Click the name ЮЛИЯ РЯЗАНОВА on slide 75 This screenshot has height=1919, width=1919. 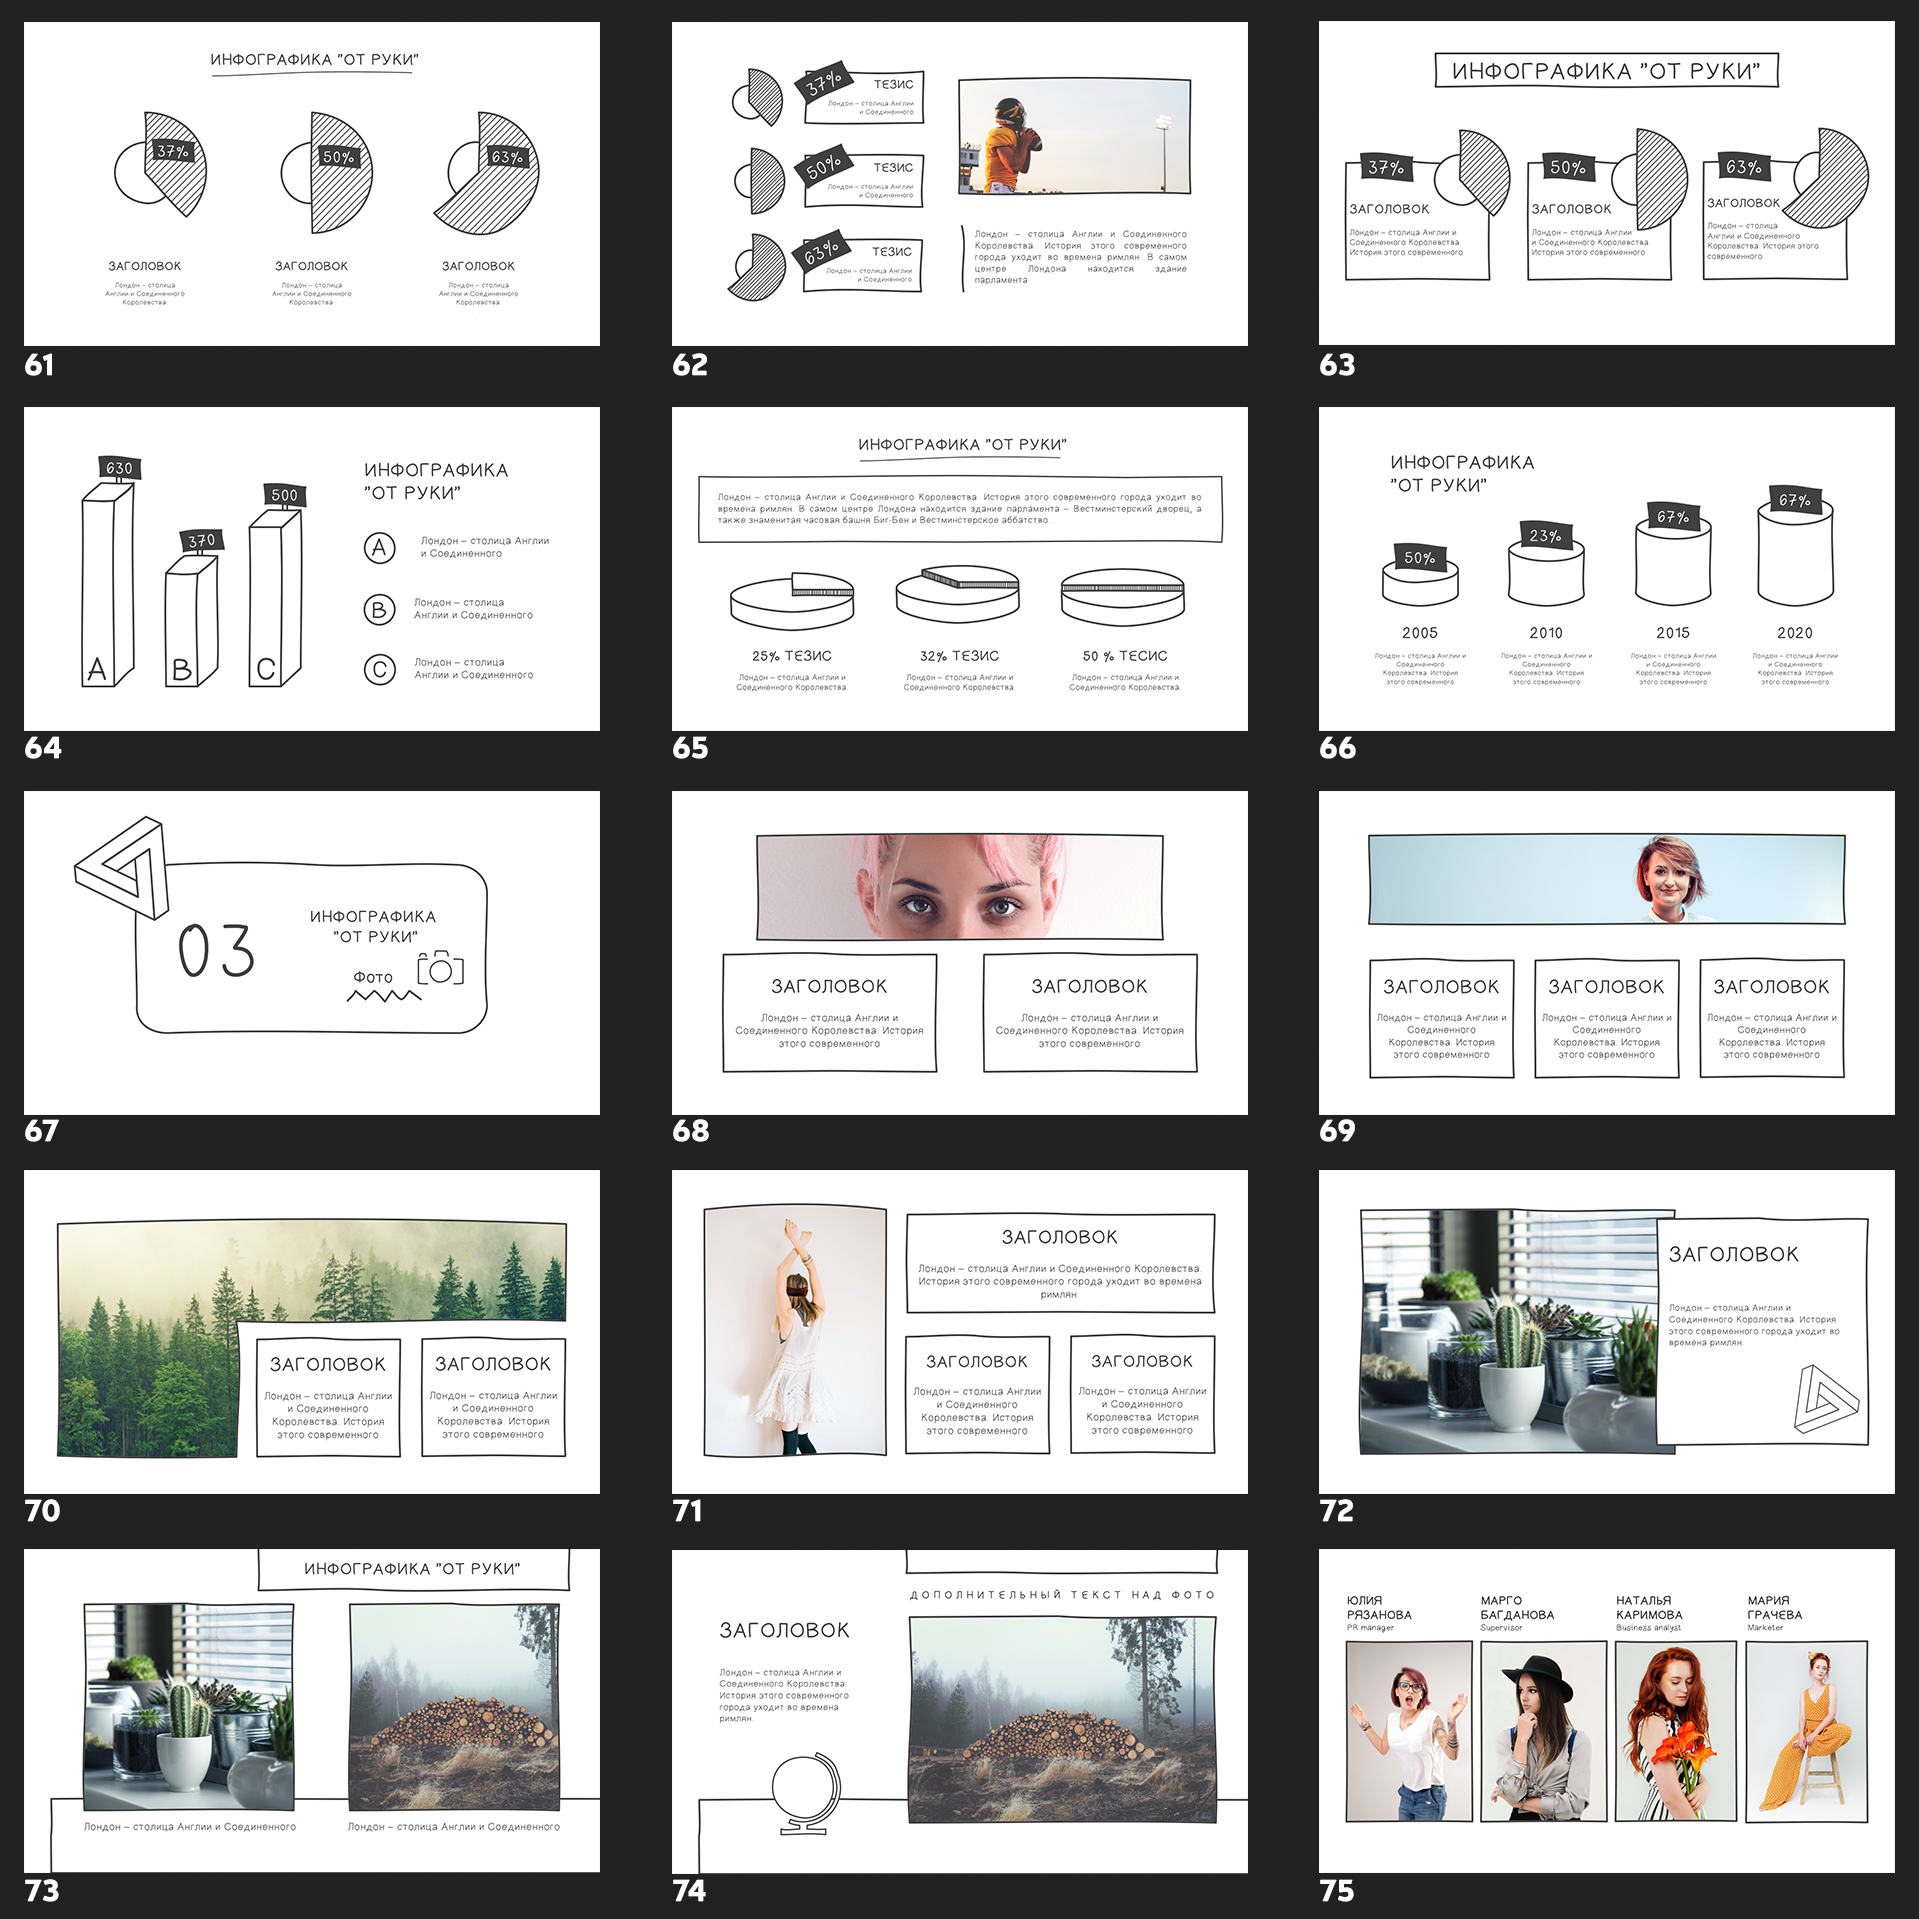coord(1379,1607)
